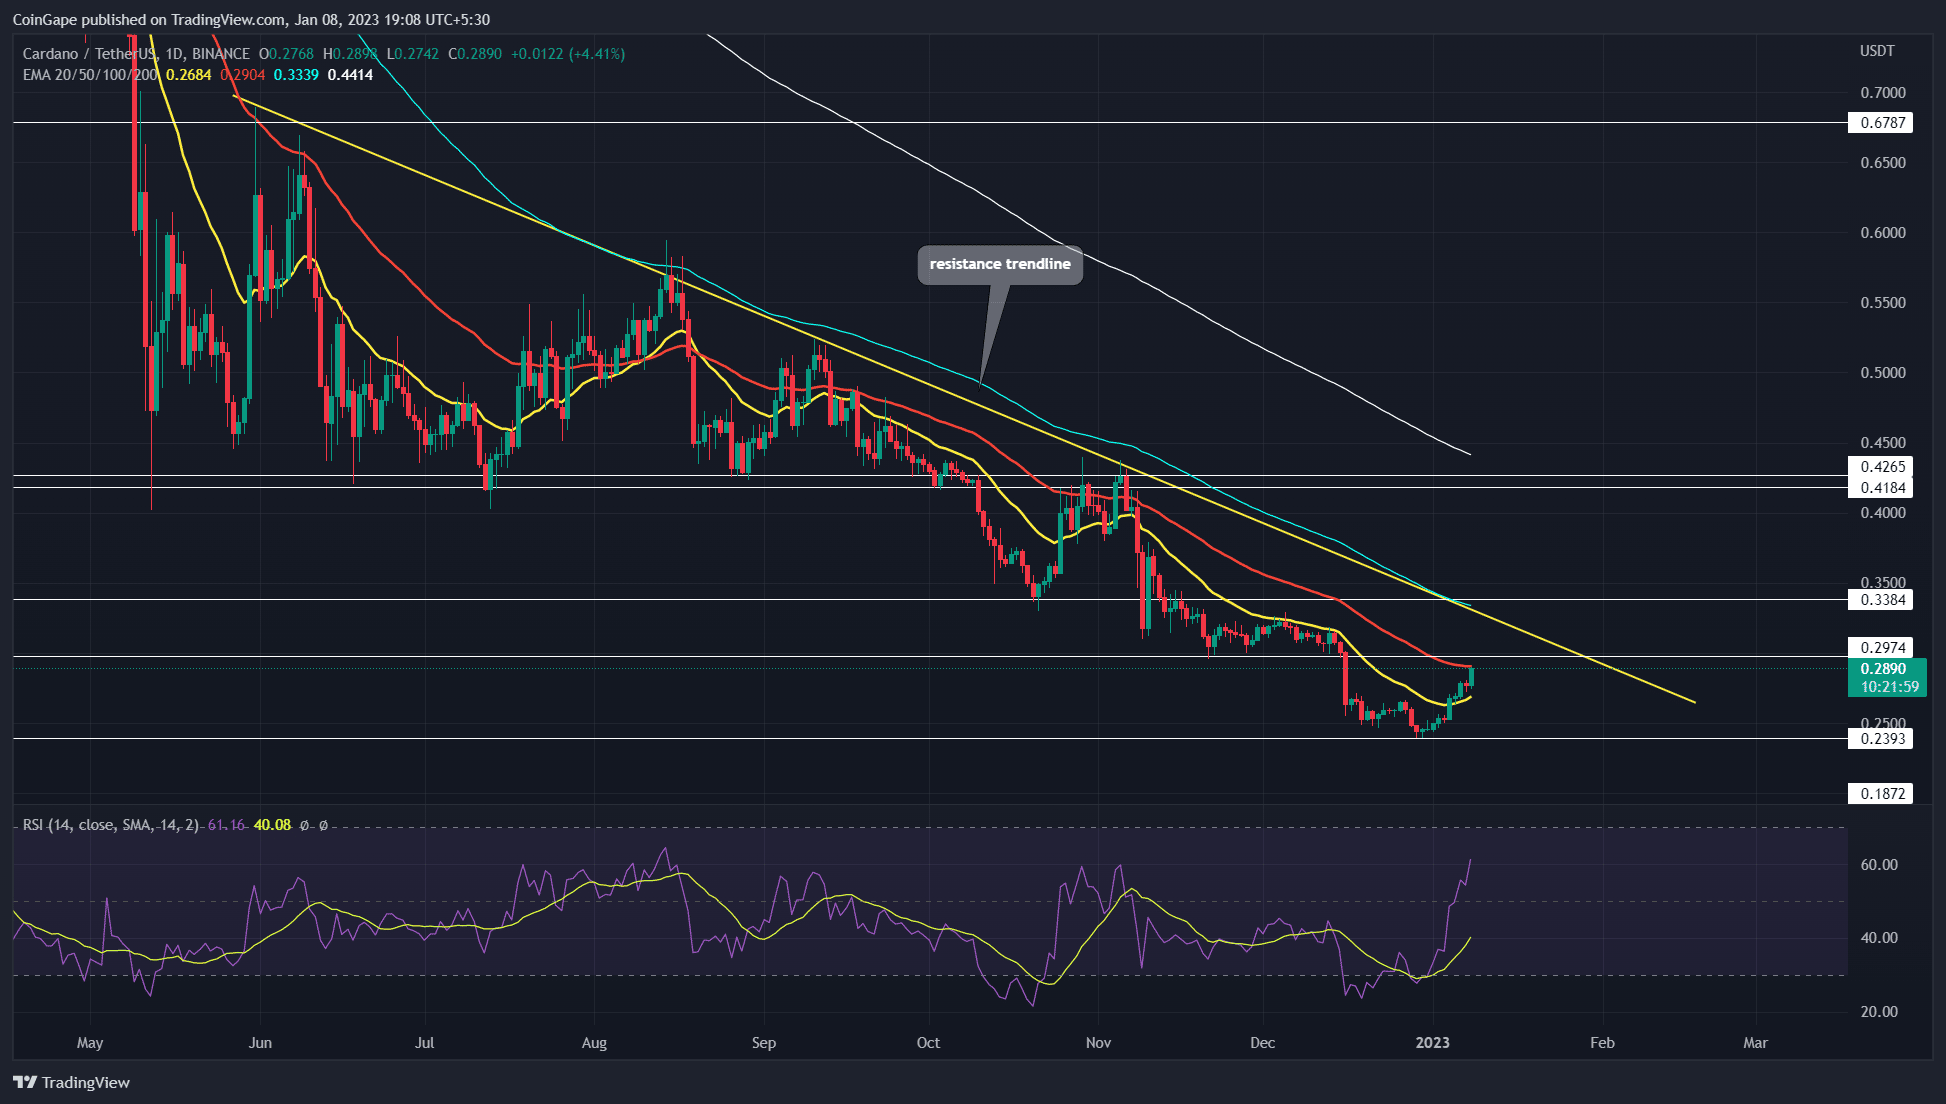Click the 0.6787 price level label
Viewport: 1946px width, 1104px height.
click(1881, 123)
